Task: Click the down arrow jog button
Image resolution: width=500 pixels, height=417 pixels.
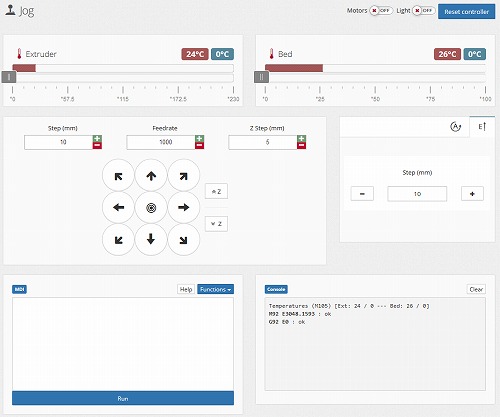Action: 151,239
